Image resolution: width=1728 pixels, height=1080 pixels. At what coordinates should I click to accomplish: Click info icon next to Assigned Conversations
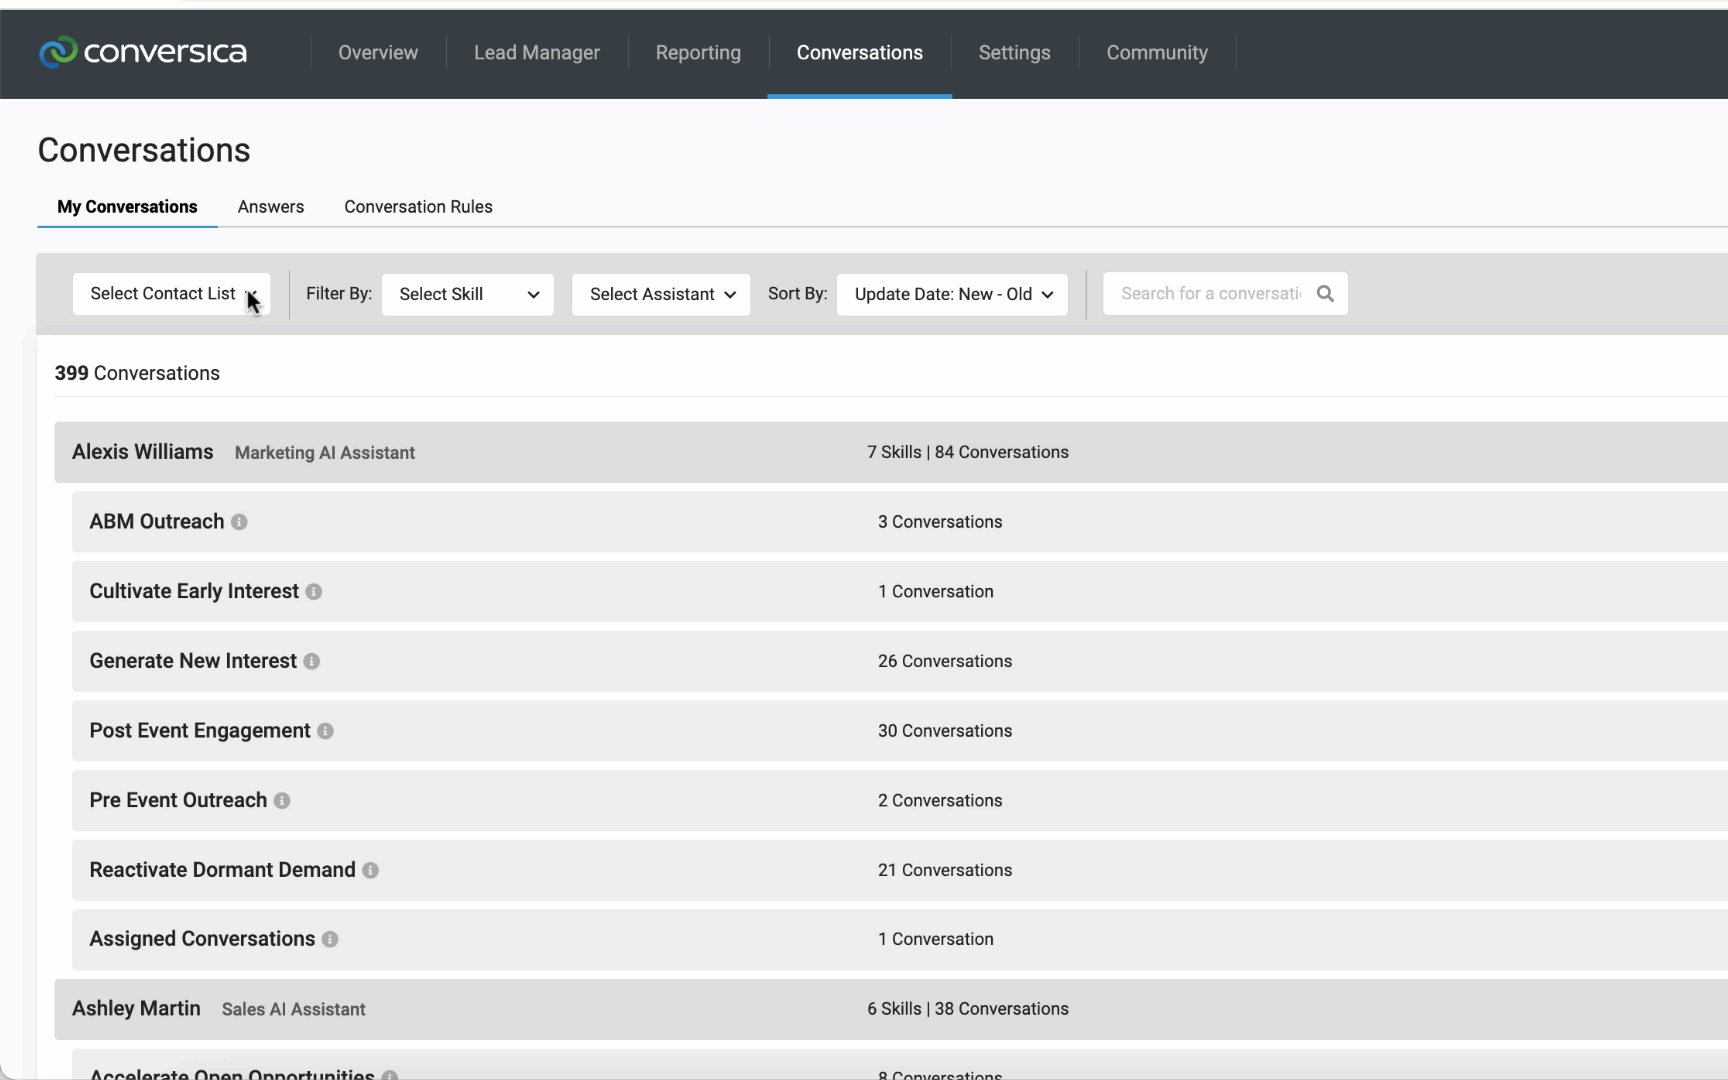click(x=330, y=940)
